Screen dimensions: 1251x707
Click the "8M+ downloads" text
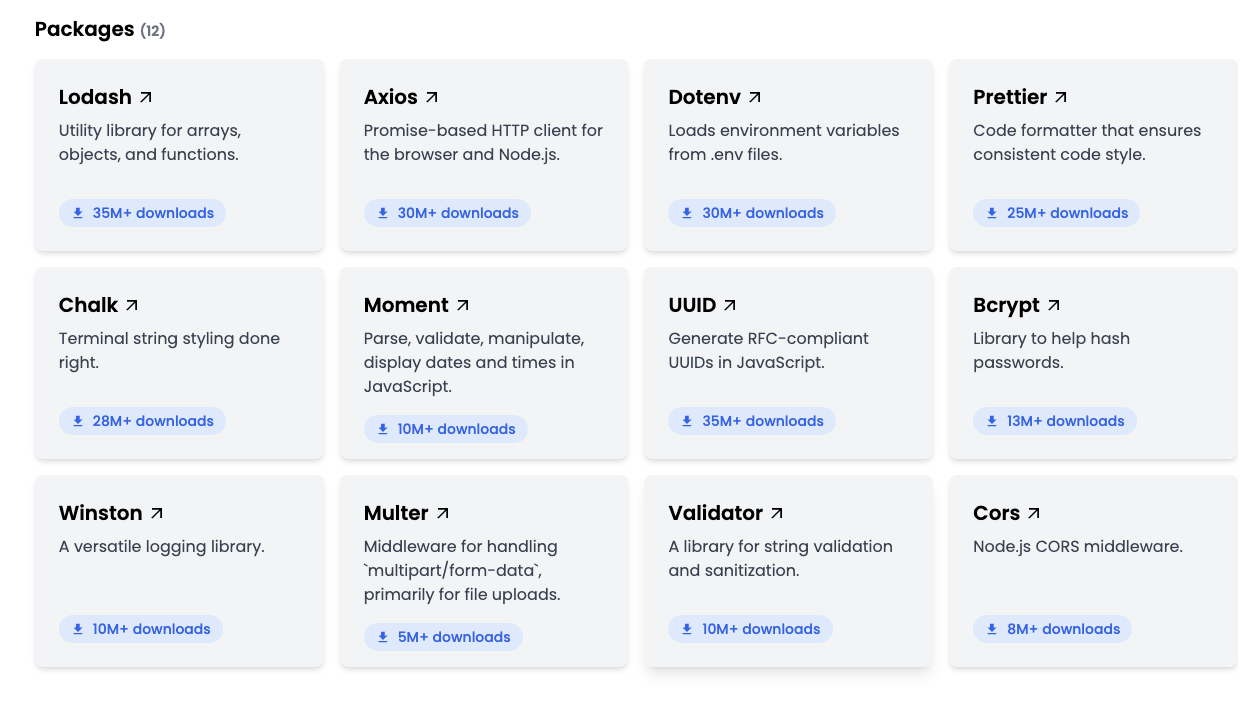click(x=1064, y=629)
